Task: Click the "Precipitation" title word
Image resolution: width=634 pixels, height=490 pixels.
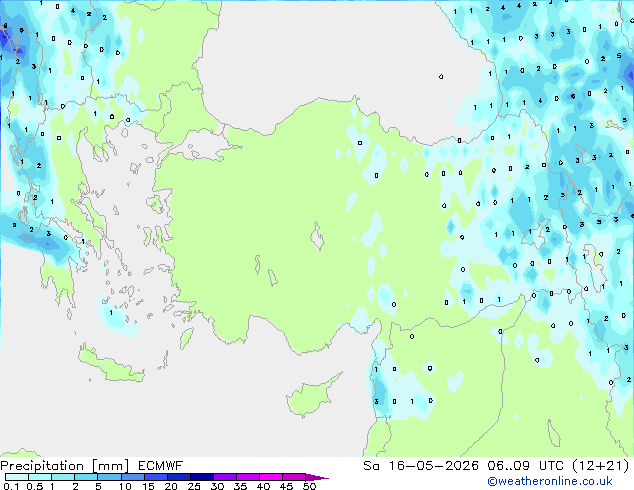Action: pos(42,466)
